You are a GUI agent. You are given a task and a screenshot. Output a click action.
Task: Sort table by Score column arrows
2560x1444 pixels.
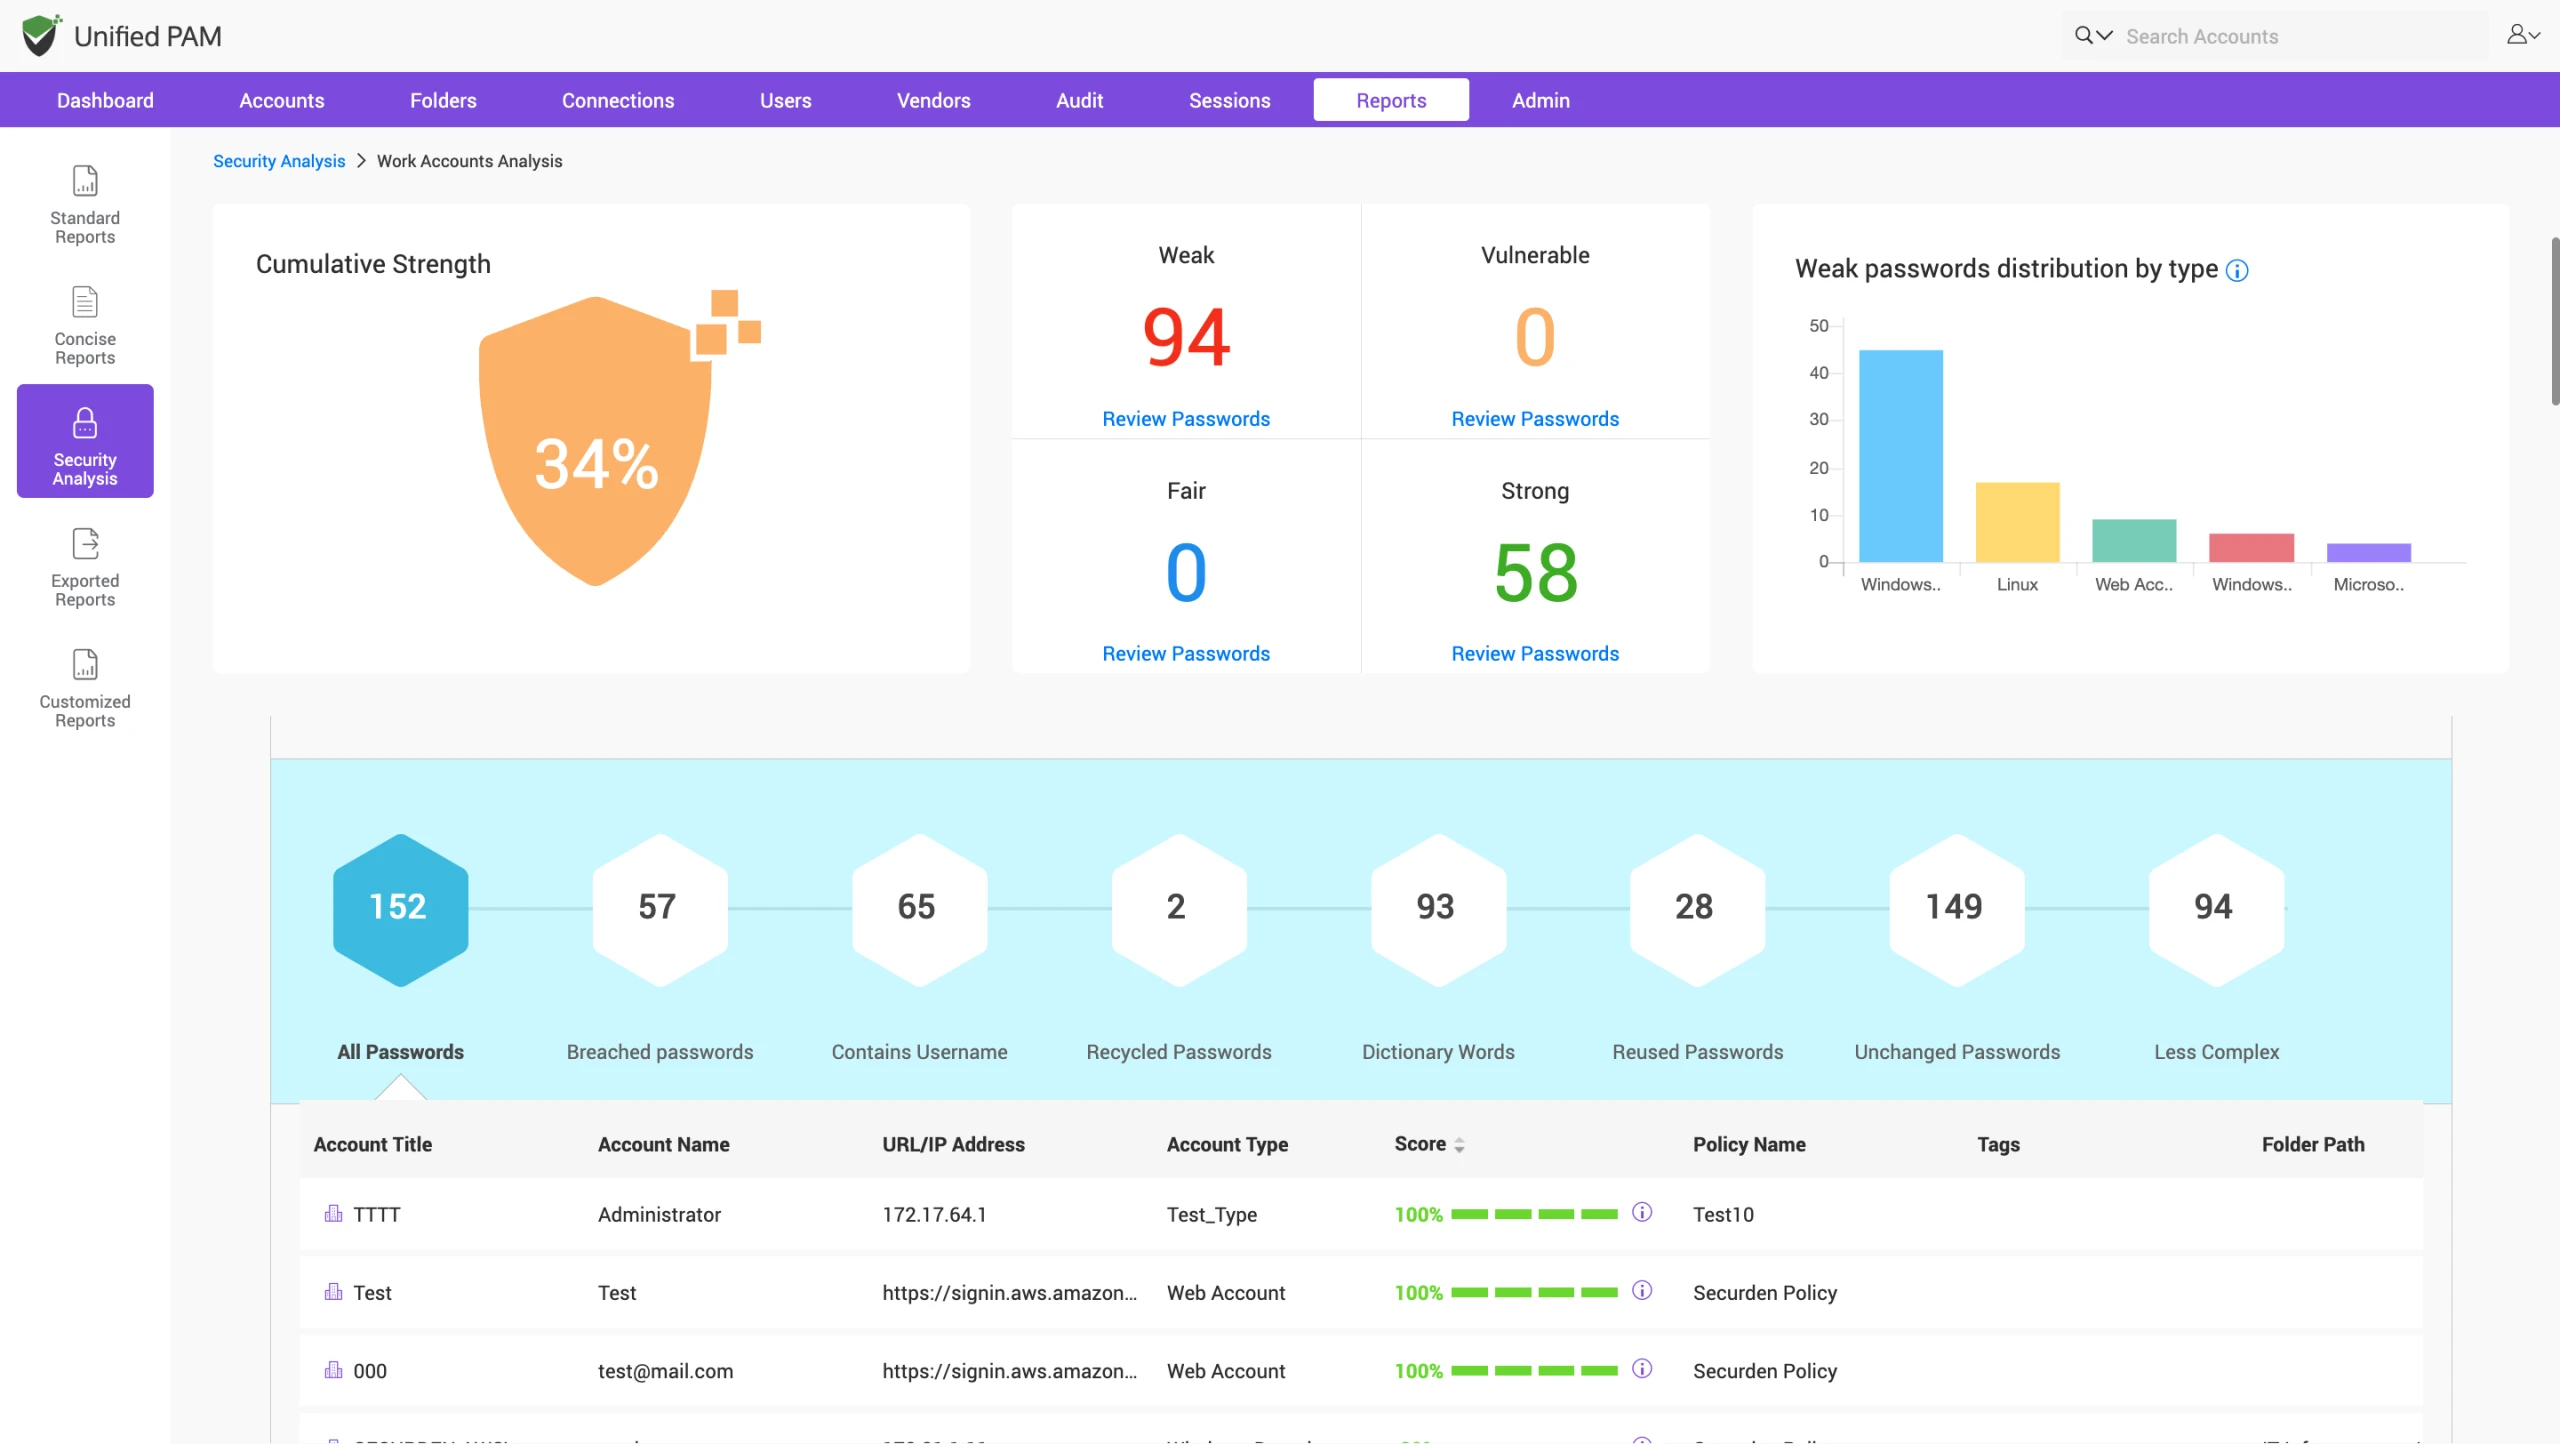click(1460, 1146)
